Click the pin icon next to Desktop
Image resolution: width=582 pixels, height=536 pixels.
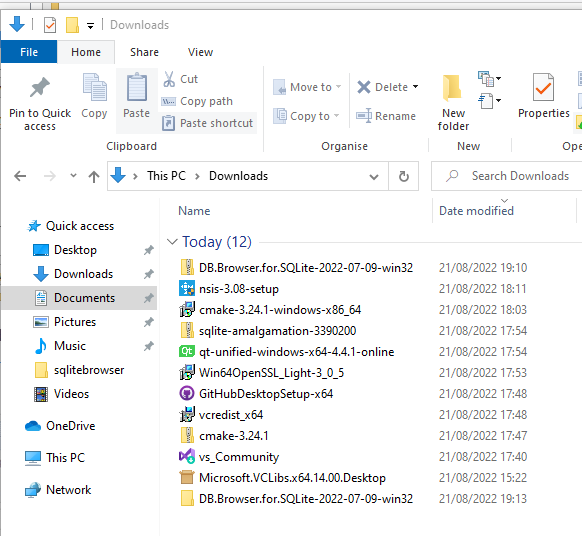tap(148, 250)
